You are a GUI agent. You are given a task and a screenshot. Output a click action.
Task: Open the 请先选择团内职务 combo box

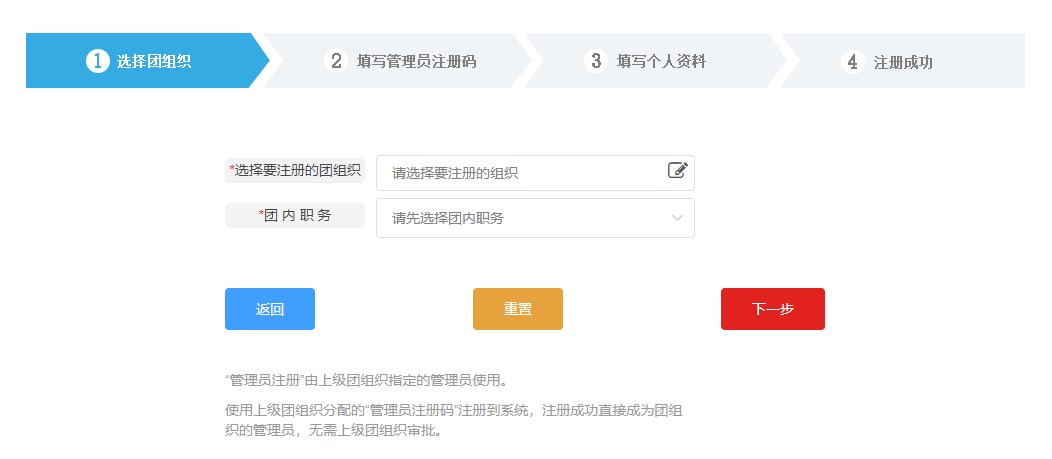pos(520,218)
